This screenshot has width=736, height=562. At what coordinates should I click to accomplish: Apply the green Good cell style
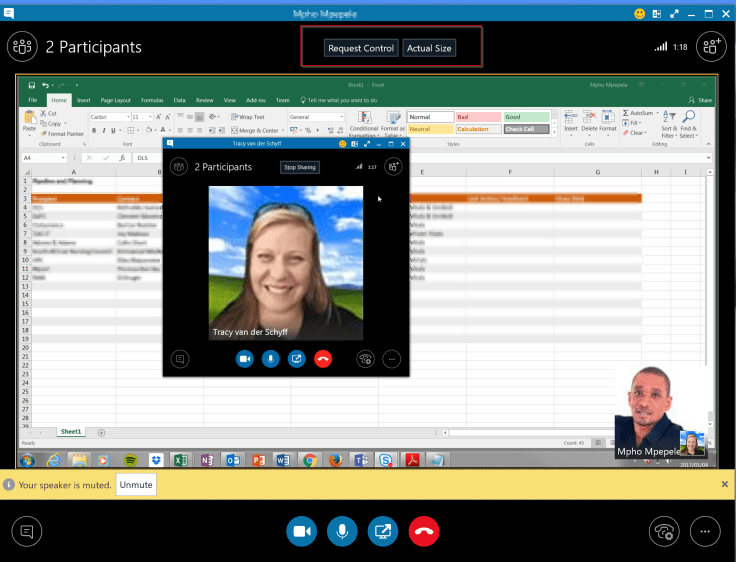[x=525, y=117]
